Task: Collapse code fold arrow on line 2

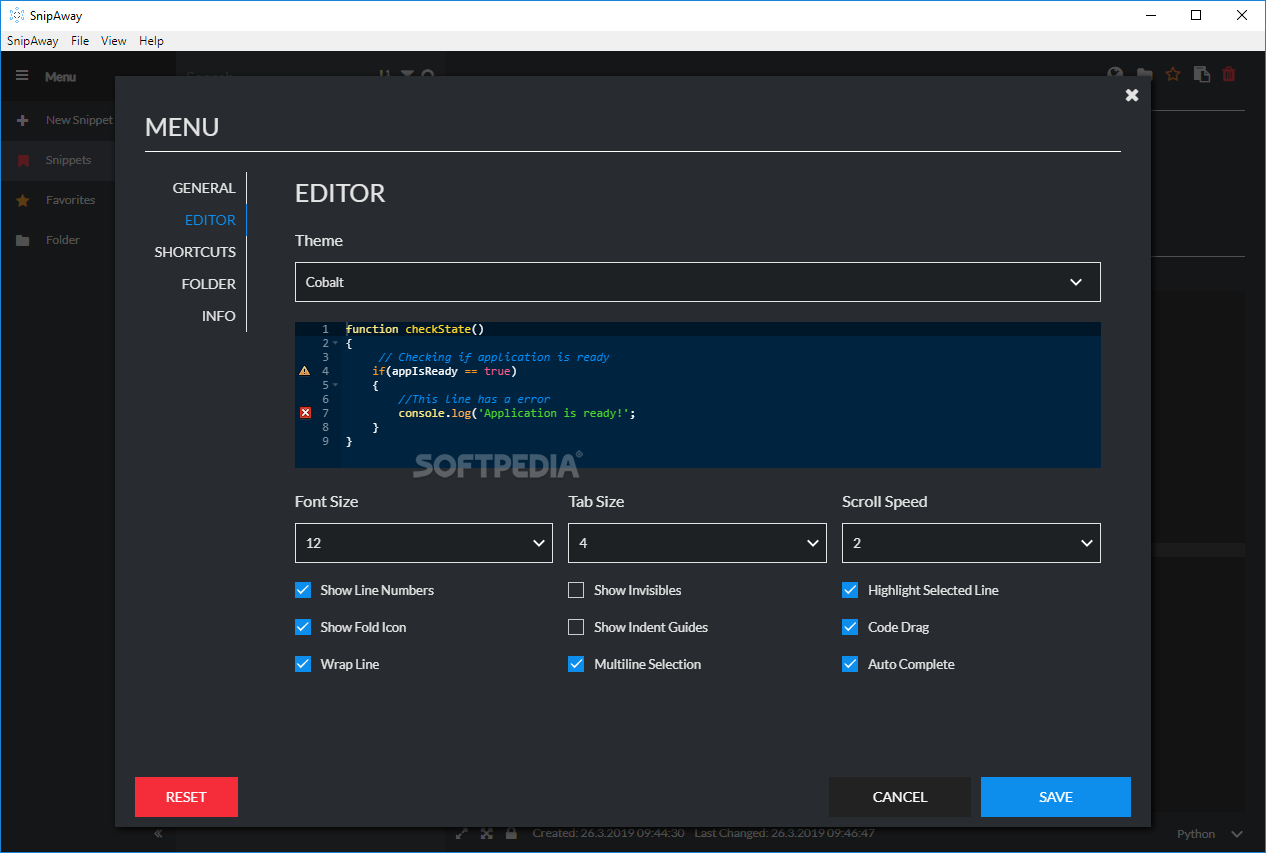Action: [335, 343]
